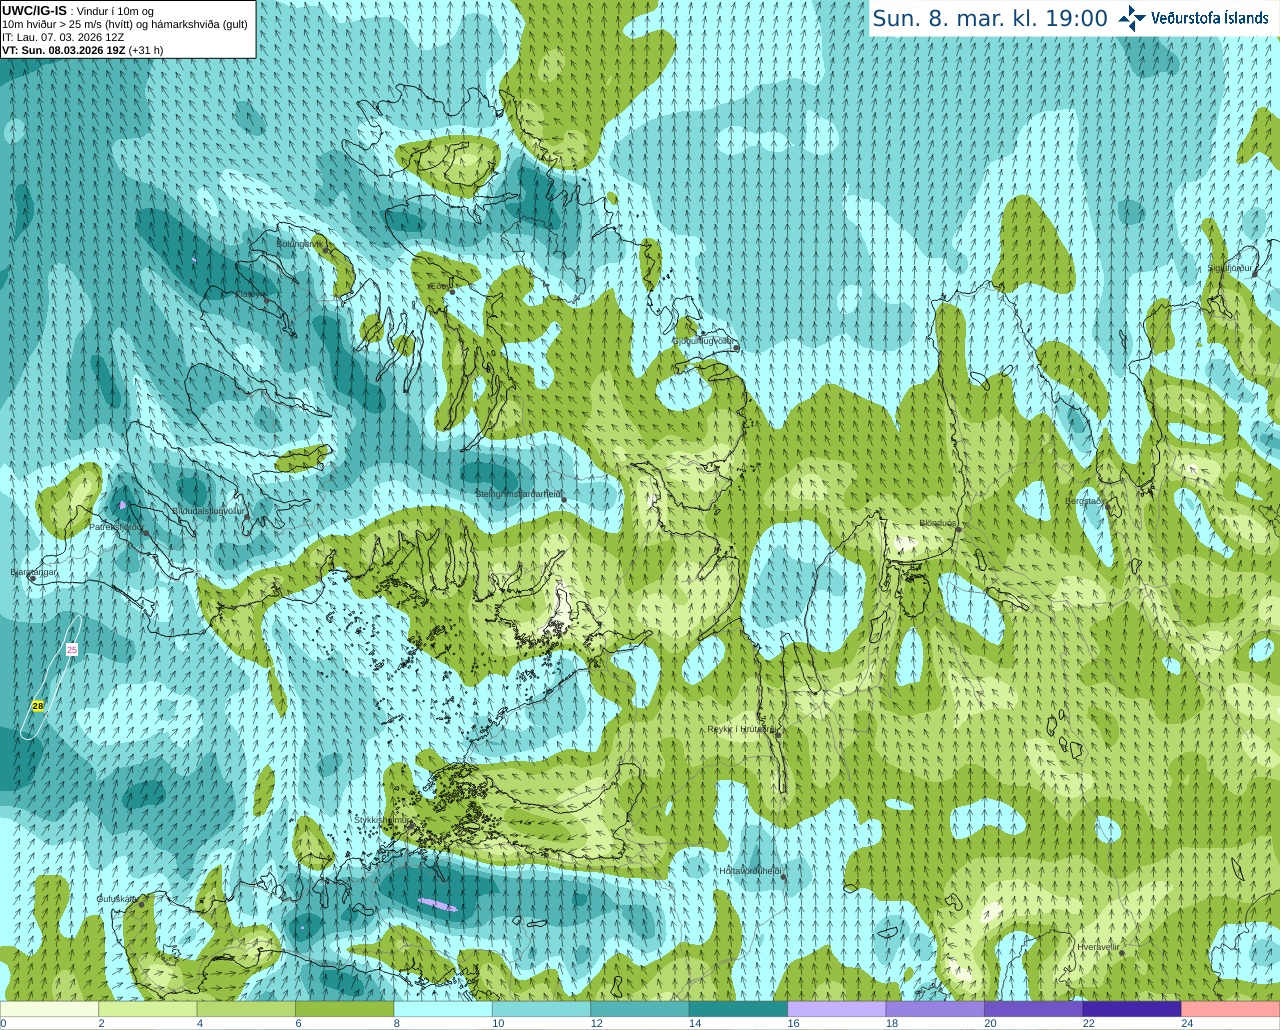Select the dark indigo 22–24 legend swatch
Image resolution: width=1280 pixels, height=1030 pixels.
[x=1132, y=1009]
